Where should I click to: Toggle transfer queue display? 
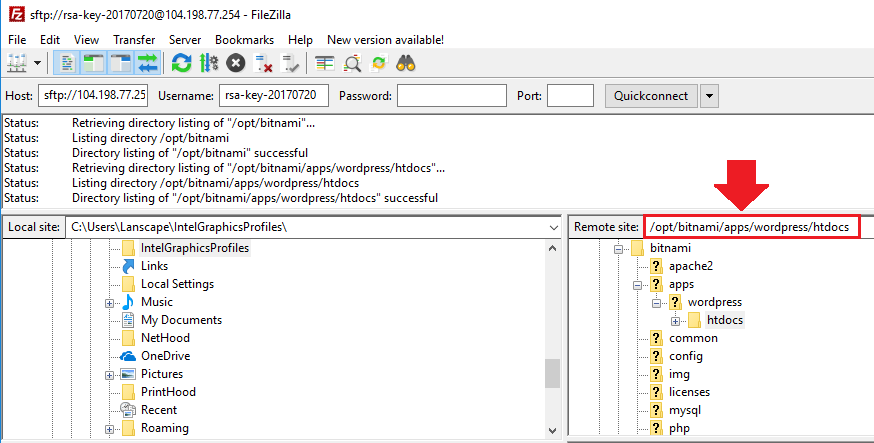[x=148, y=63]
